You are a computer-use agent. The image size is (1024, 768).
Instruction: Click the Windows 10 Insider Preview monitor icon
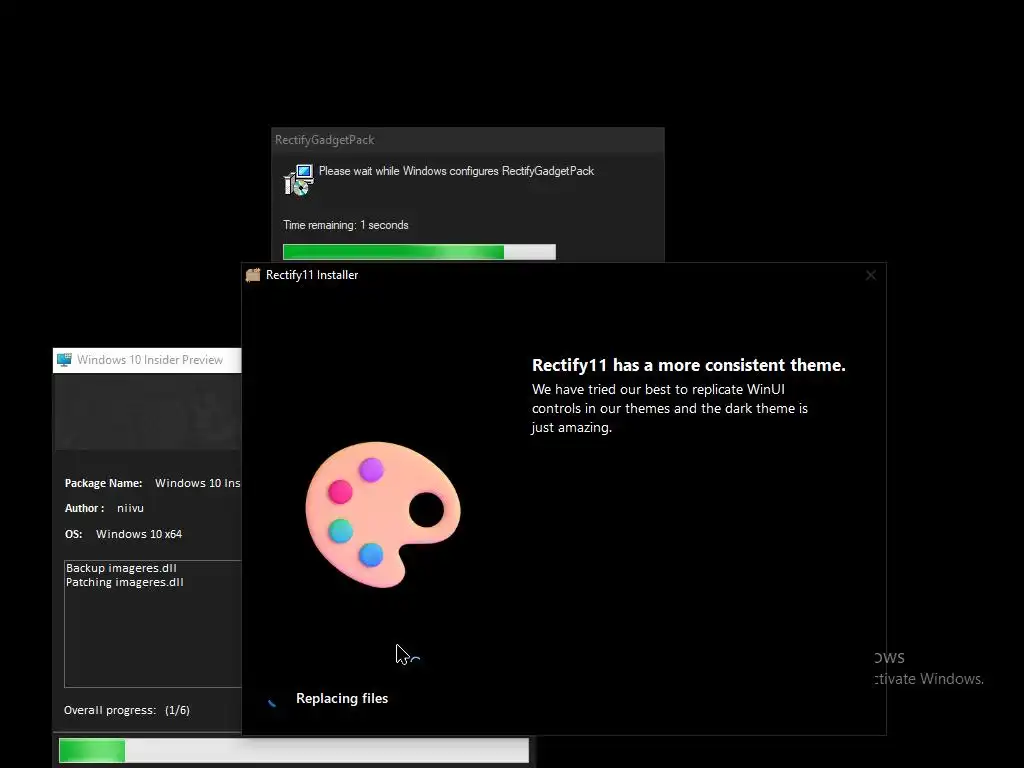[64, 360]
